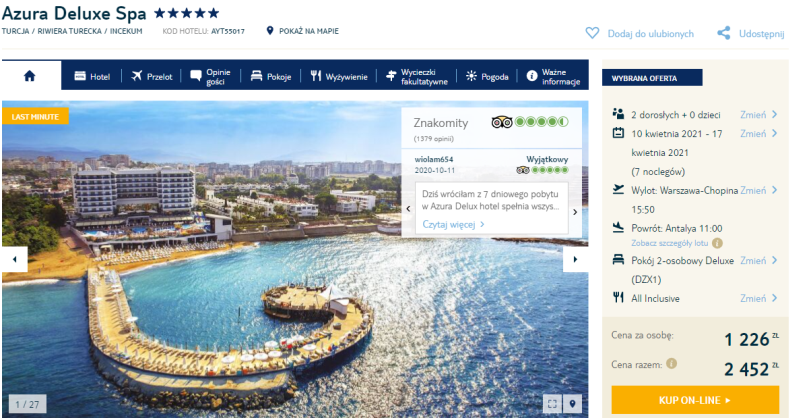Viewport: 790px width, 418px height.
Task: Click reviewer name wiolam654
Action: pos(434,159)
